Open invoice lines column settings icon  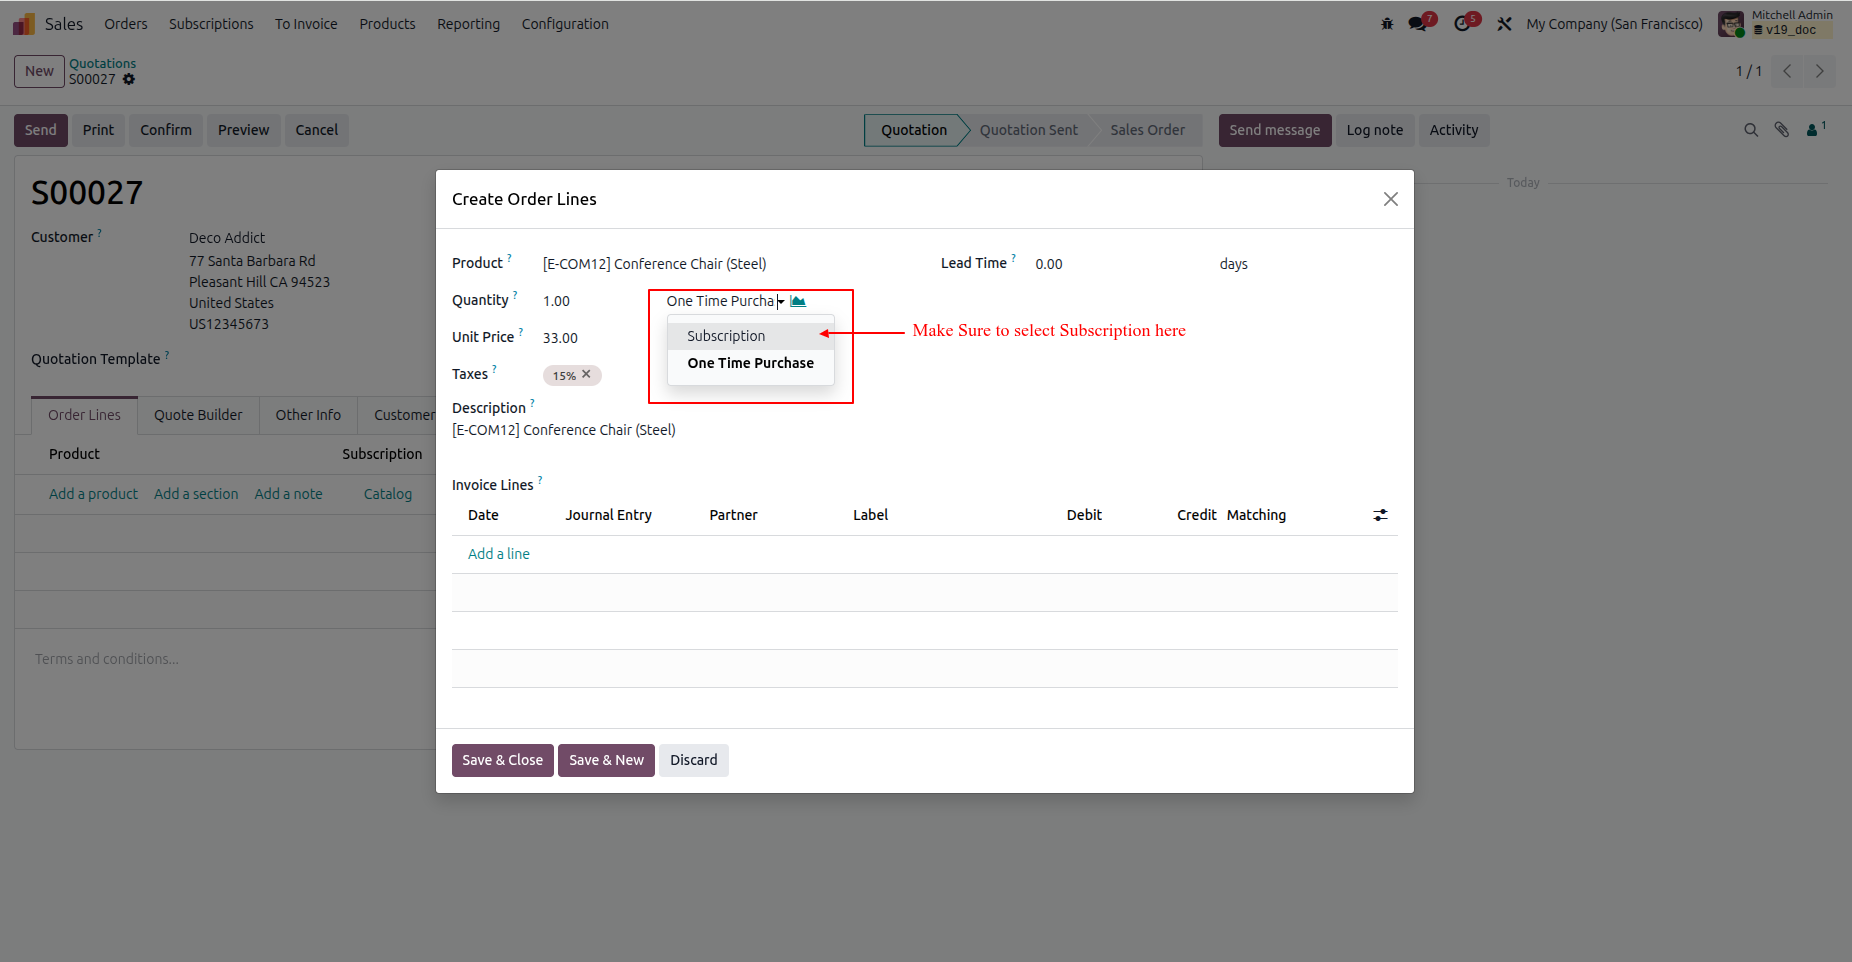click(x=1380, y=515)
